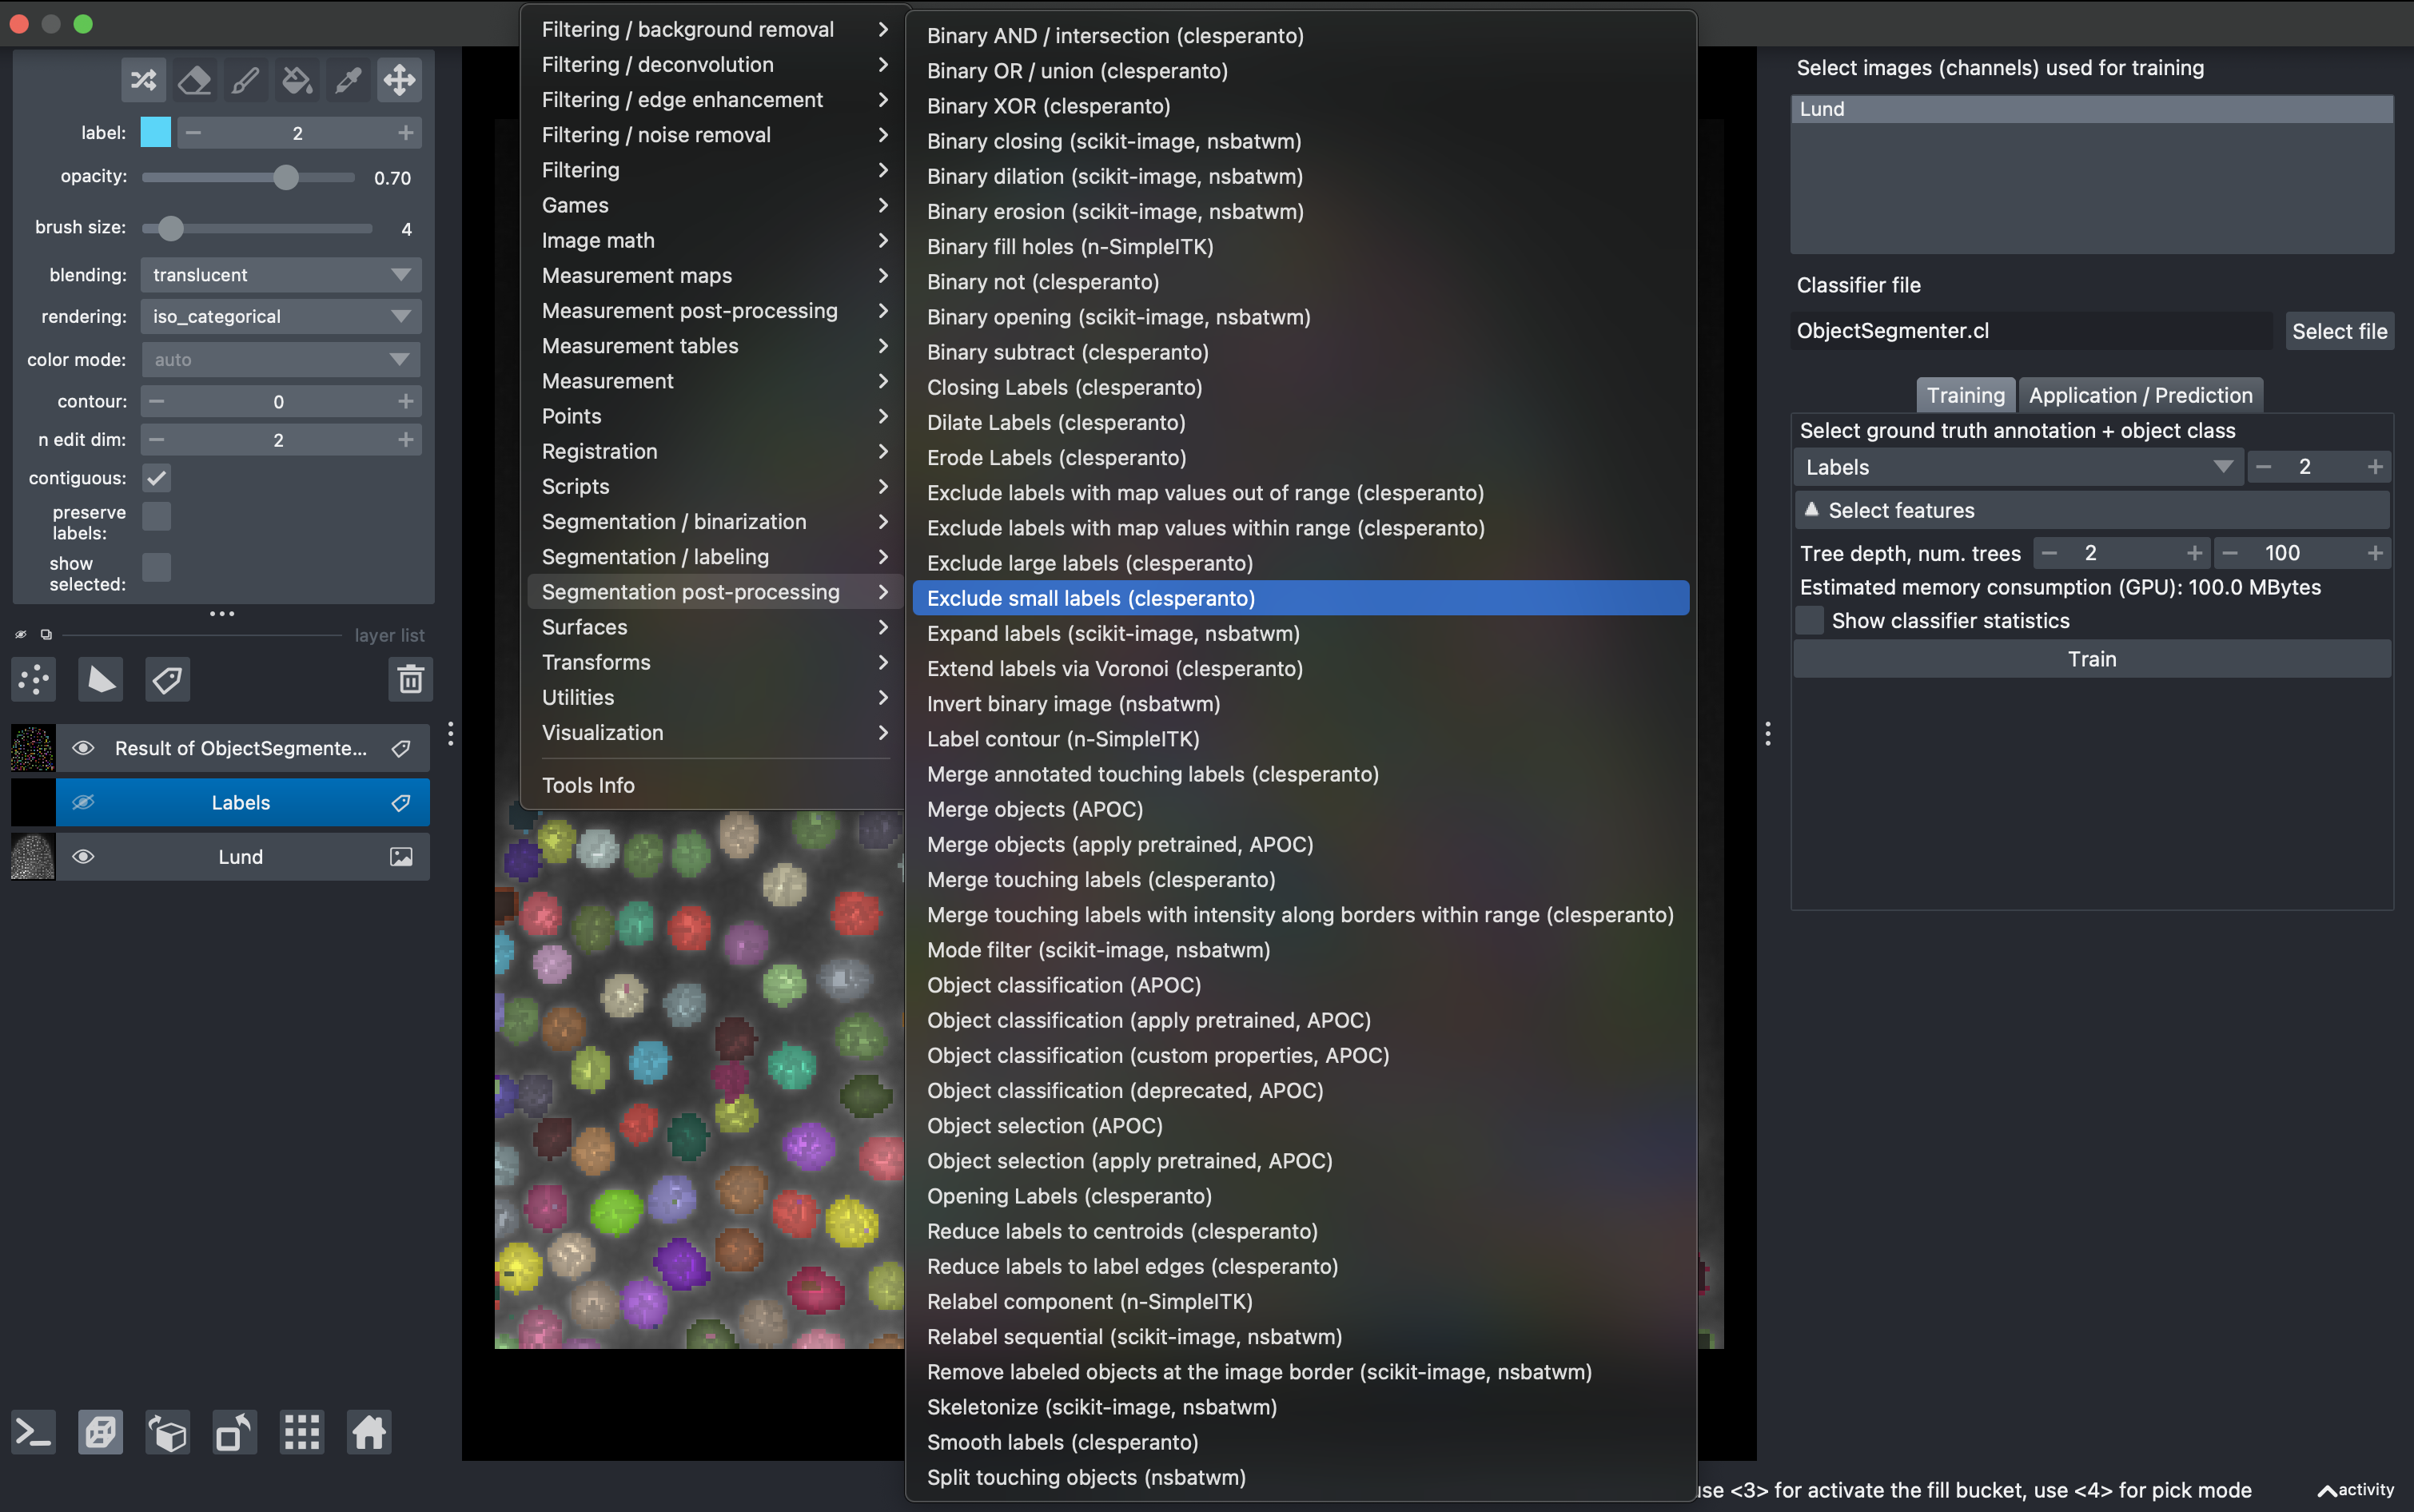Screen dimensions: 2414x1512
Task: Reset view with home button
Action: point(368,1432)
